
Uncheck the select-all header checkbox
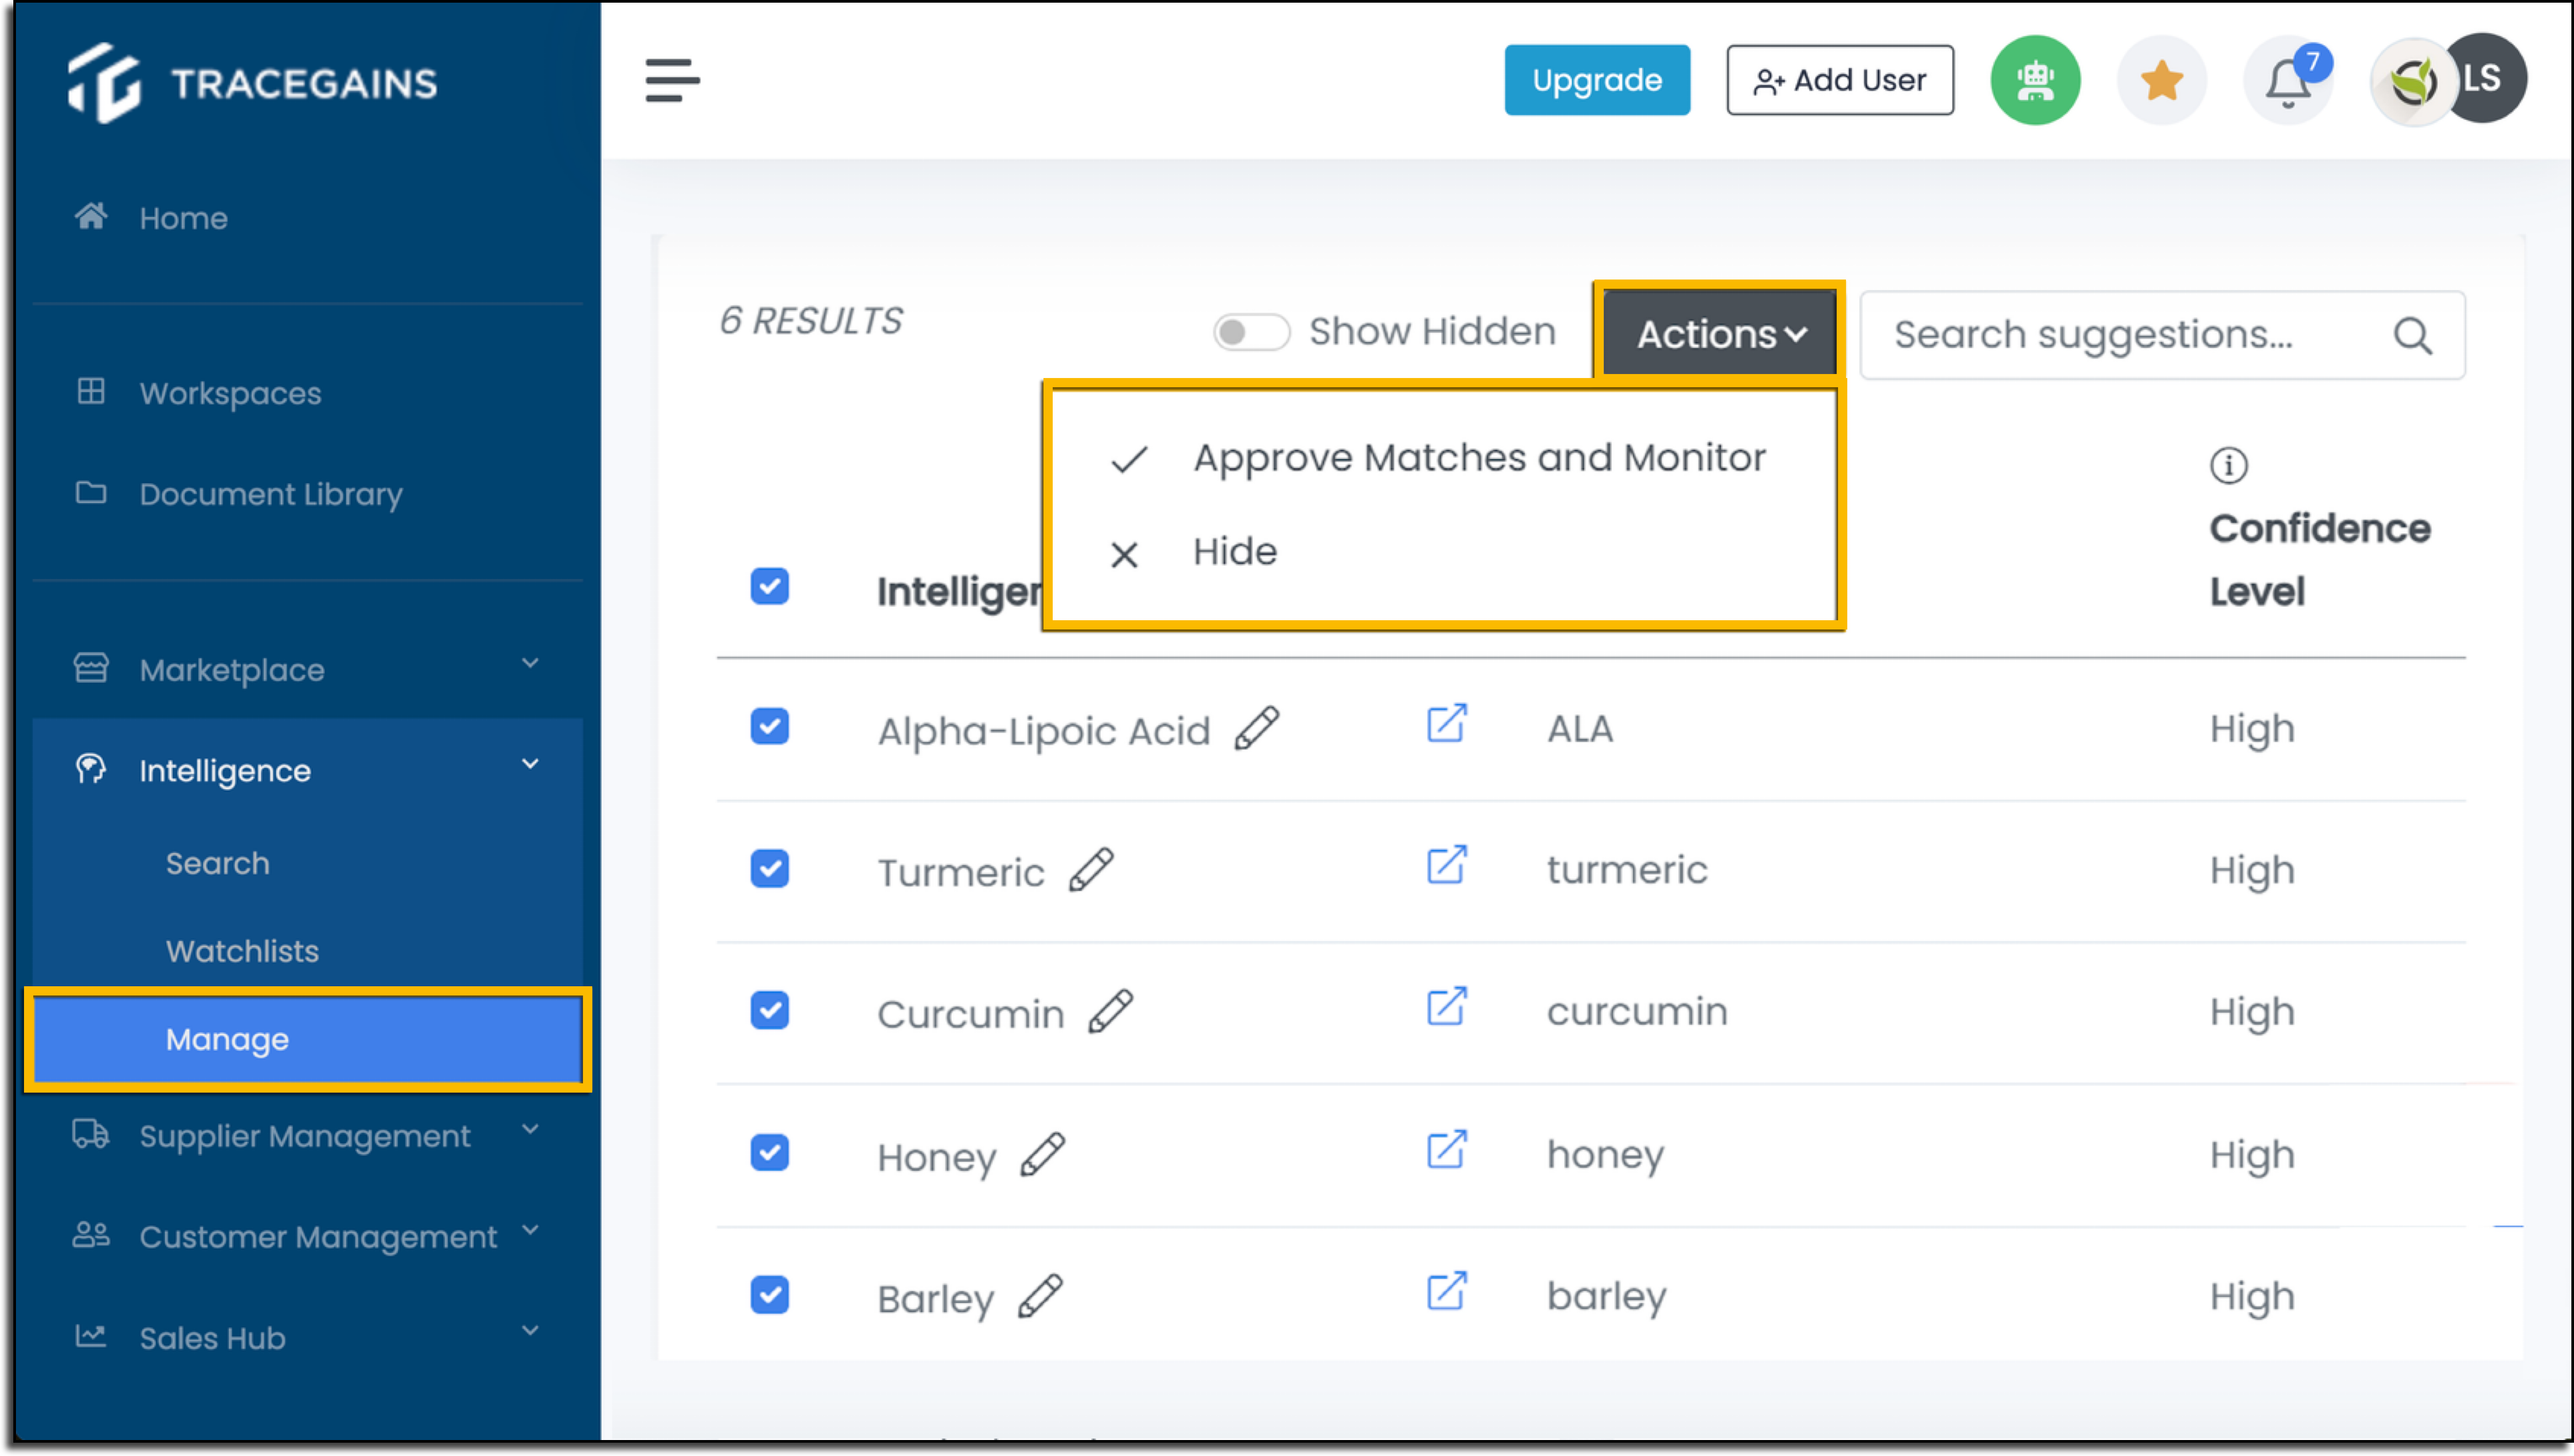click(x=770, y=587)
